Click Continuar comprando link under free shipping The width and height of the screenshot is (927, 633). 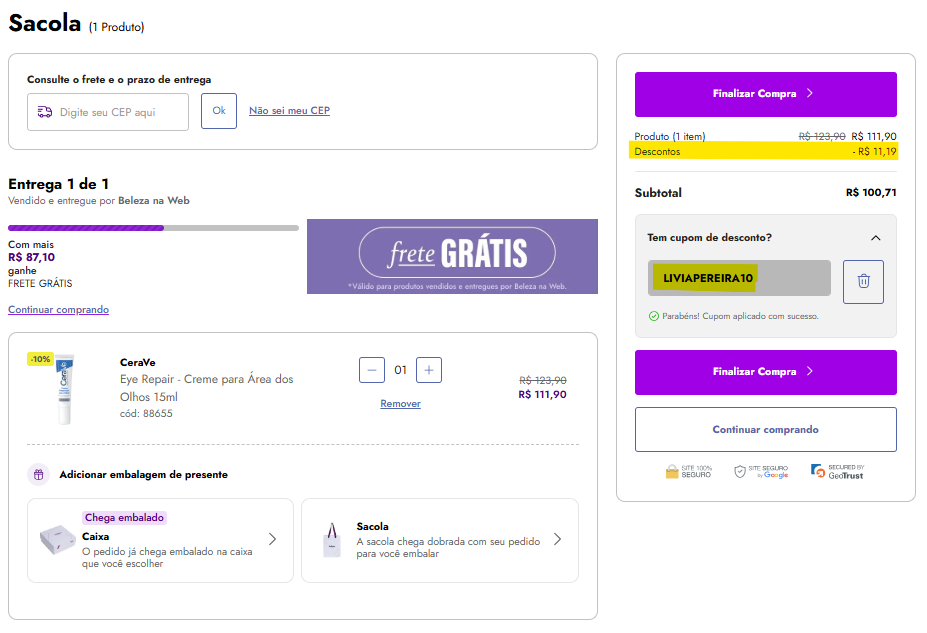pos(58,310)
